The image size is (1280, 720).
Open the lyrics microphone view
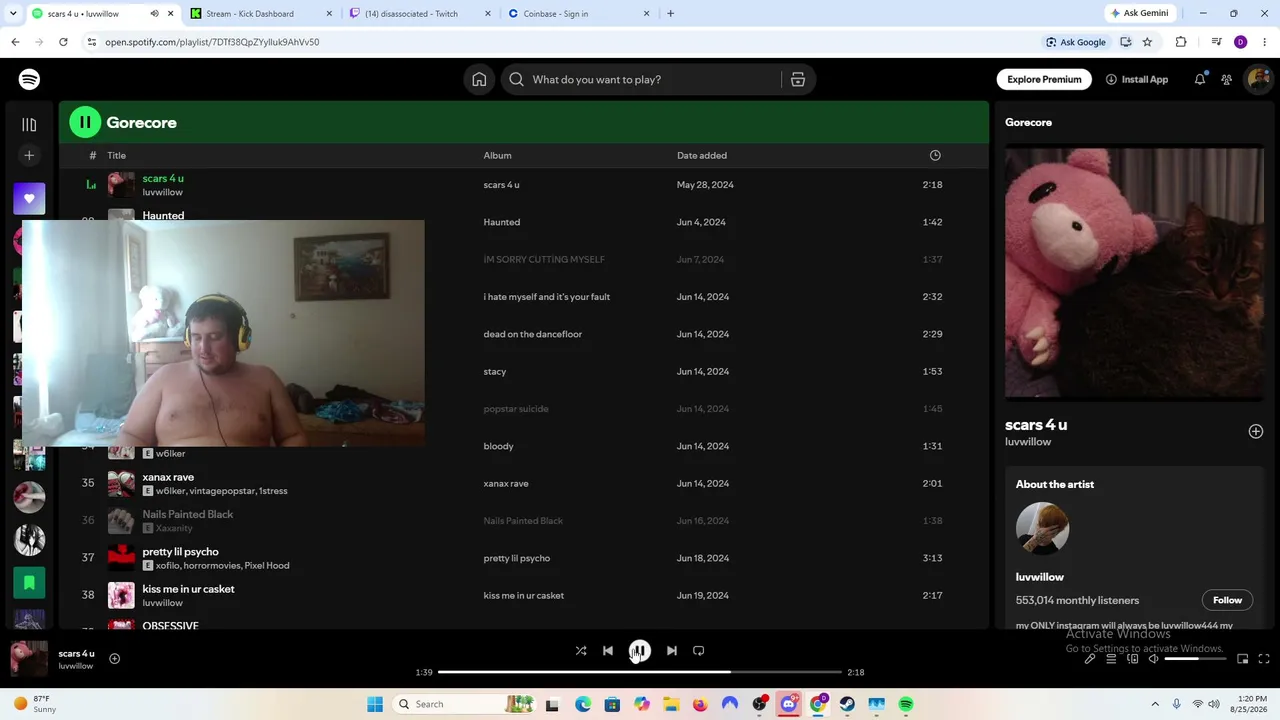1090,659
